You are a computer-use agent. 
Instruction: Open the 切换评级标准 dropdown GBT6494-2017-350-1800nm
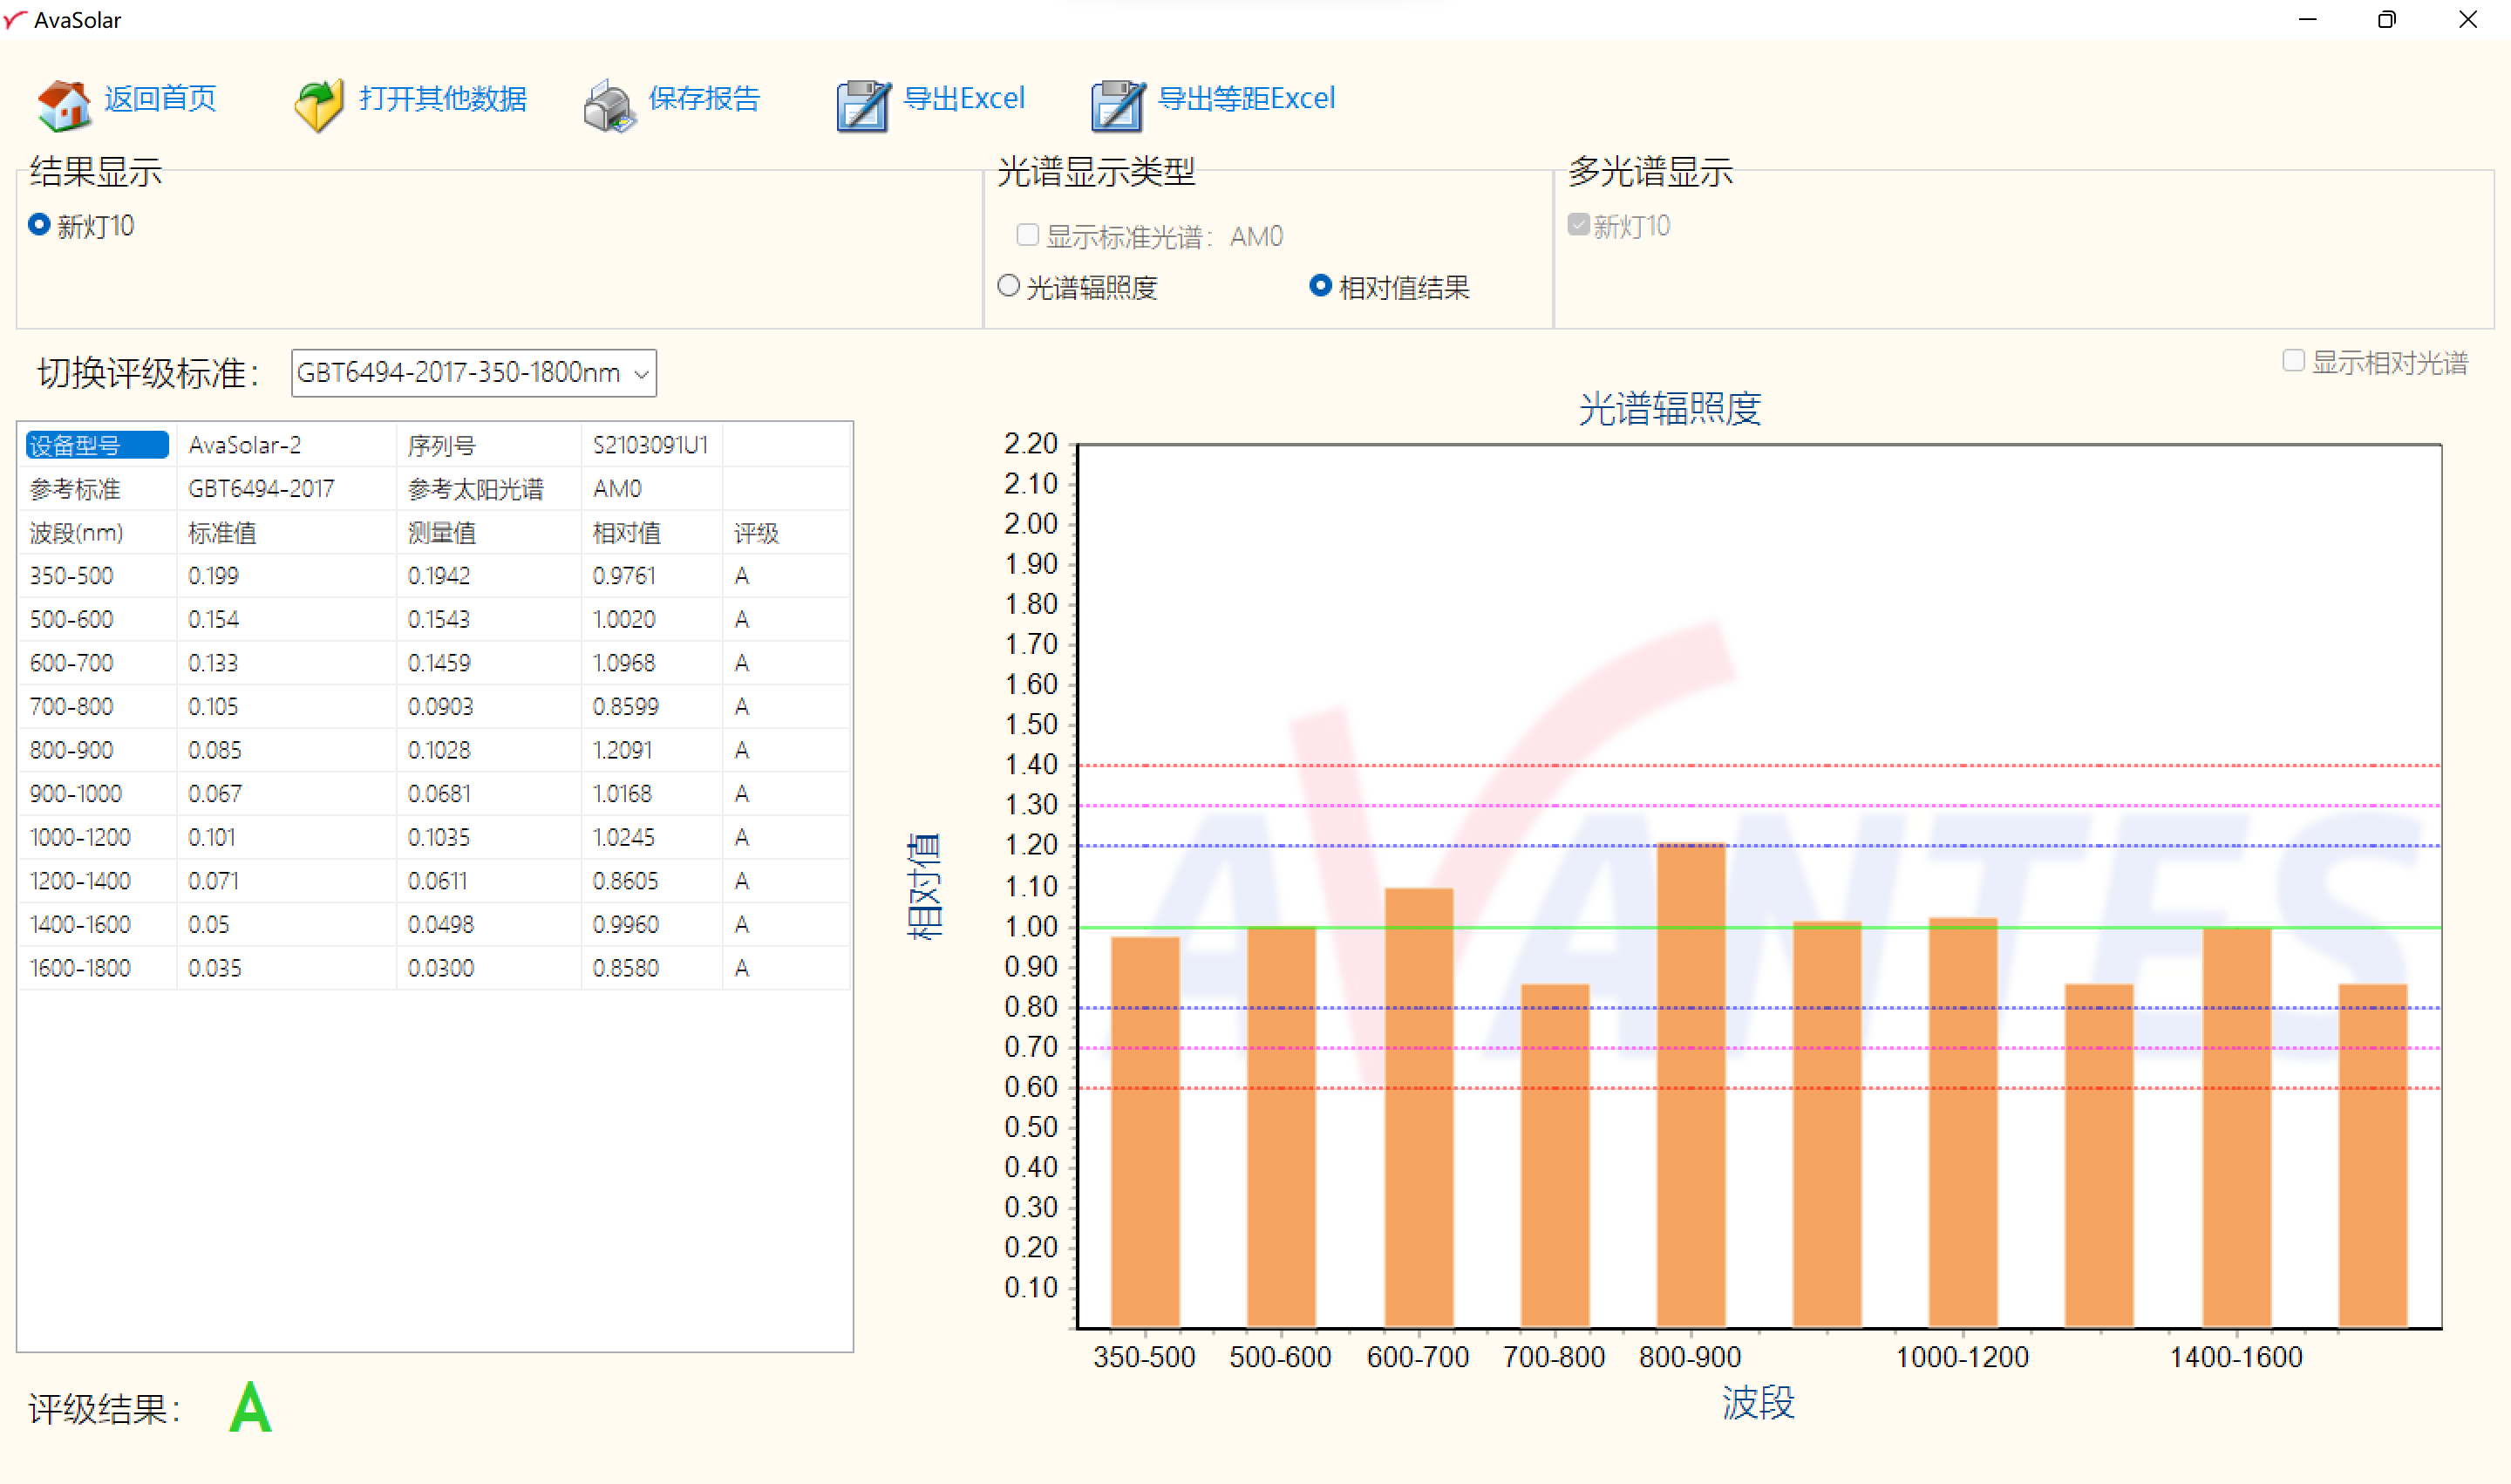[x=474, y=373]
